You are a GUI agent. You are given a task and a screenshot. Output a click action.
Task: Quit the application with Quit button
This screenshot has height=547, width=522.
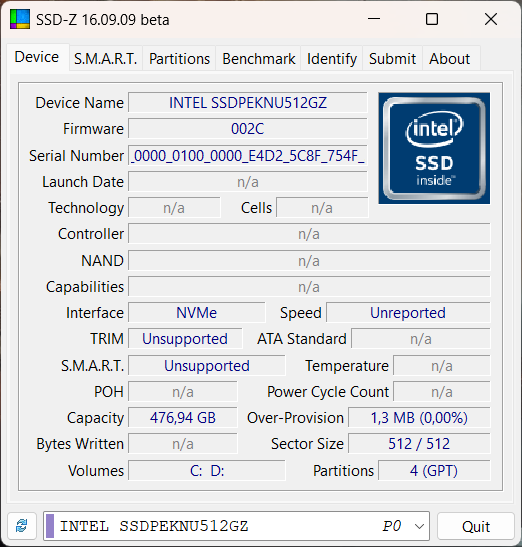pyautogui.click(x=476, y=526)
